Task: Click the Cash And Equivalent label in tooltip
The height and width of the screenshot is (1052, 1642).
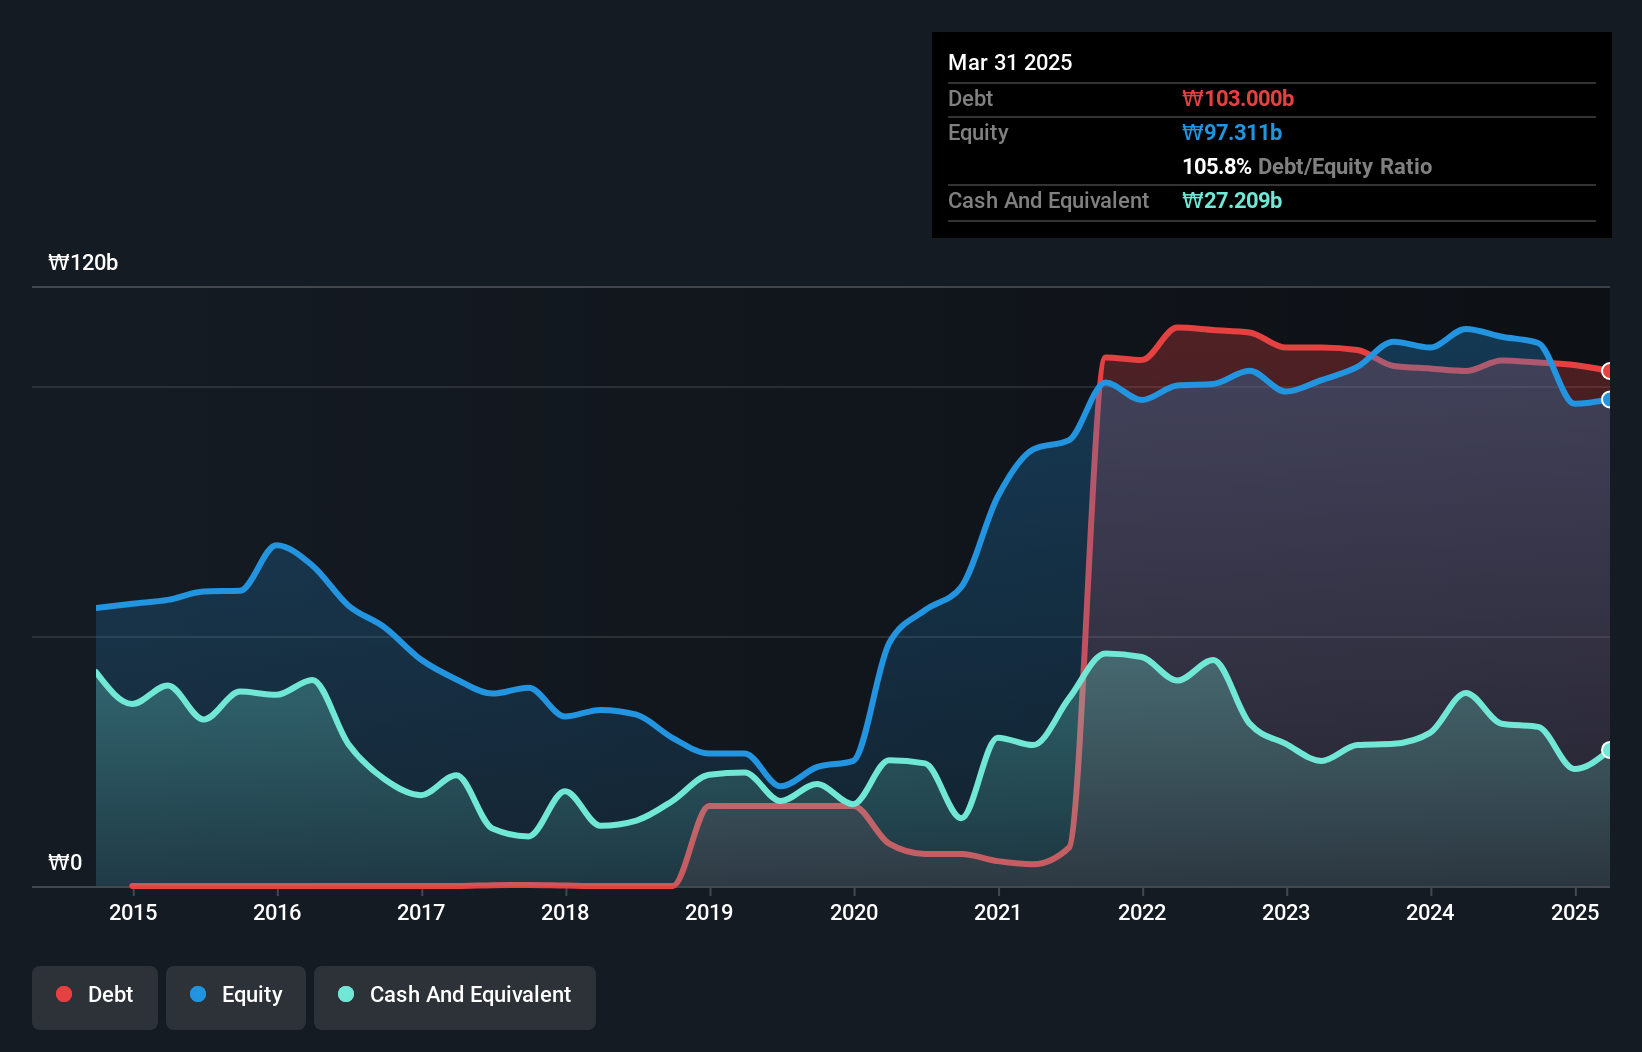Action: [1048, 200]
